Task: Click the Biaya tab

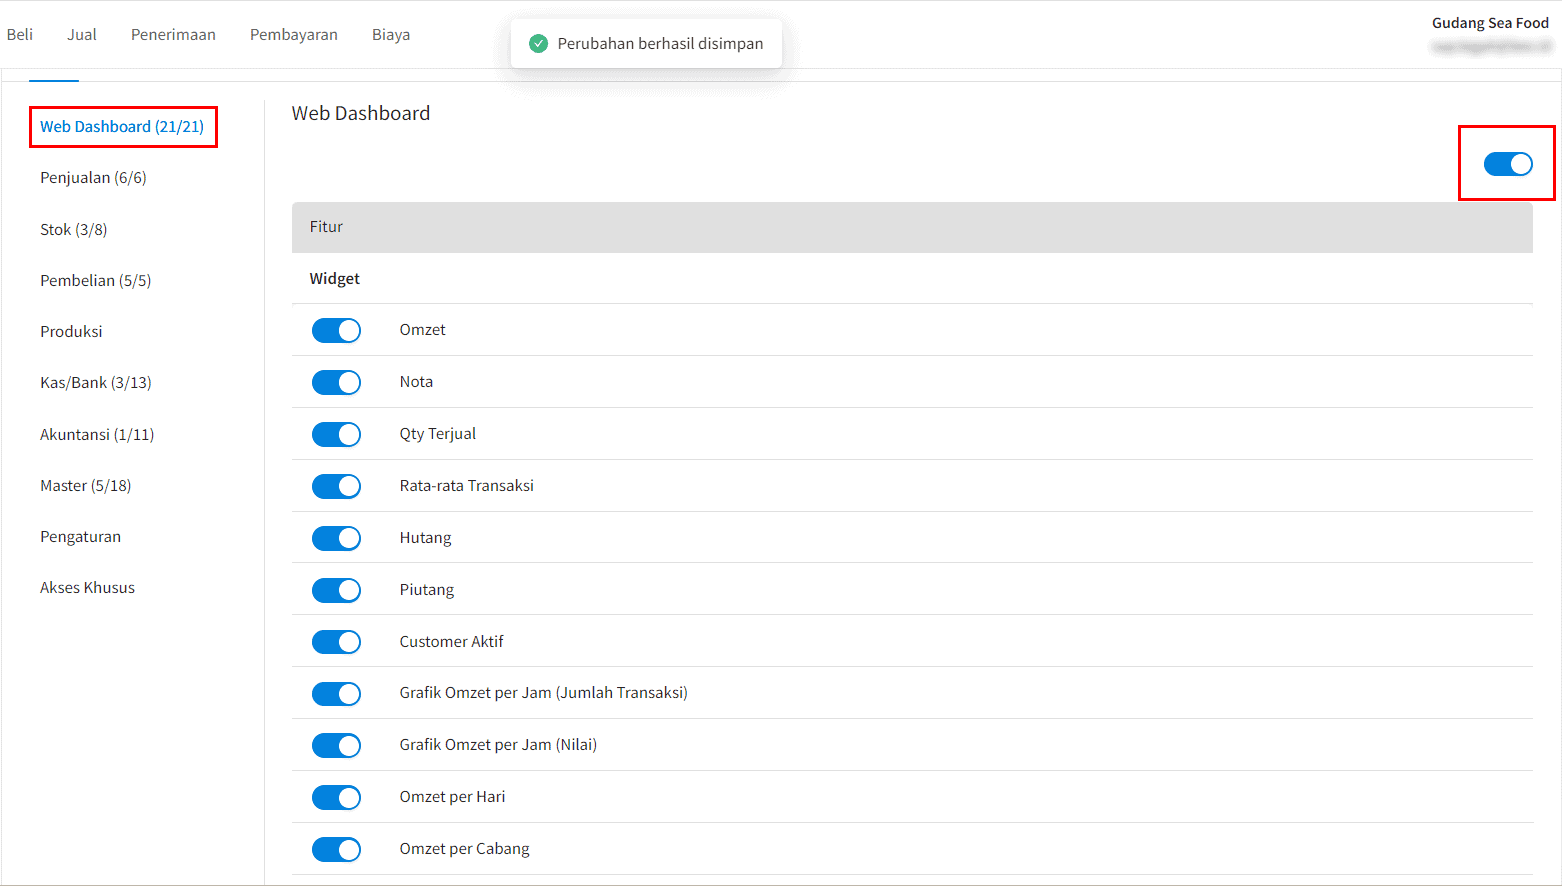Action: (x=390, y=35)
